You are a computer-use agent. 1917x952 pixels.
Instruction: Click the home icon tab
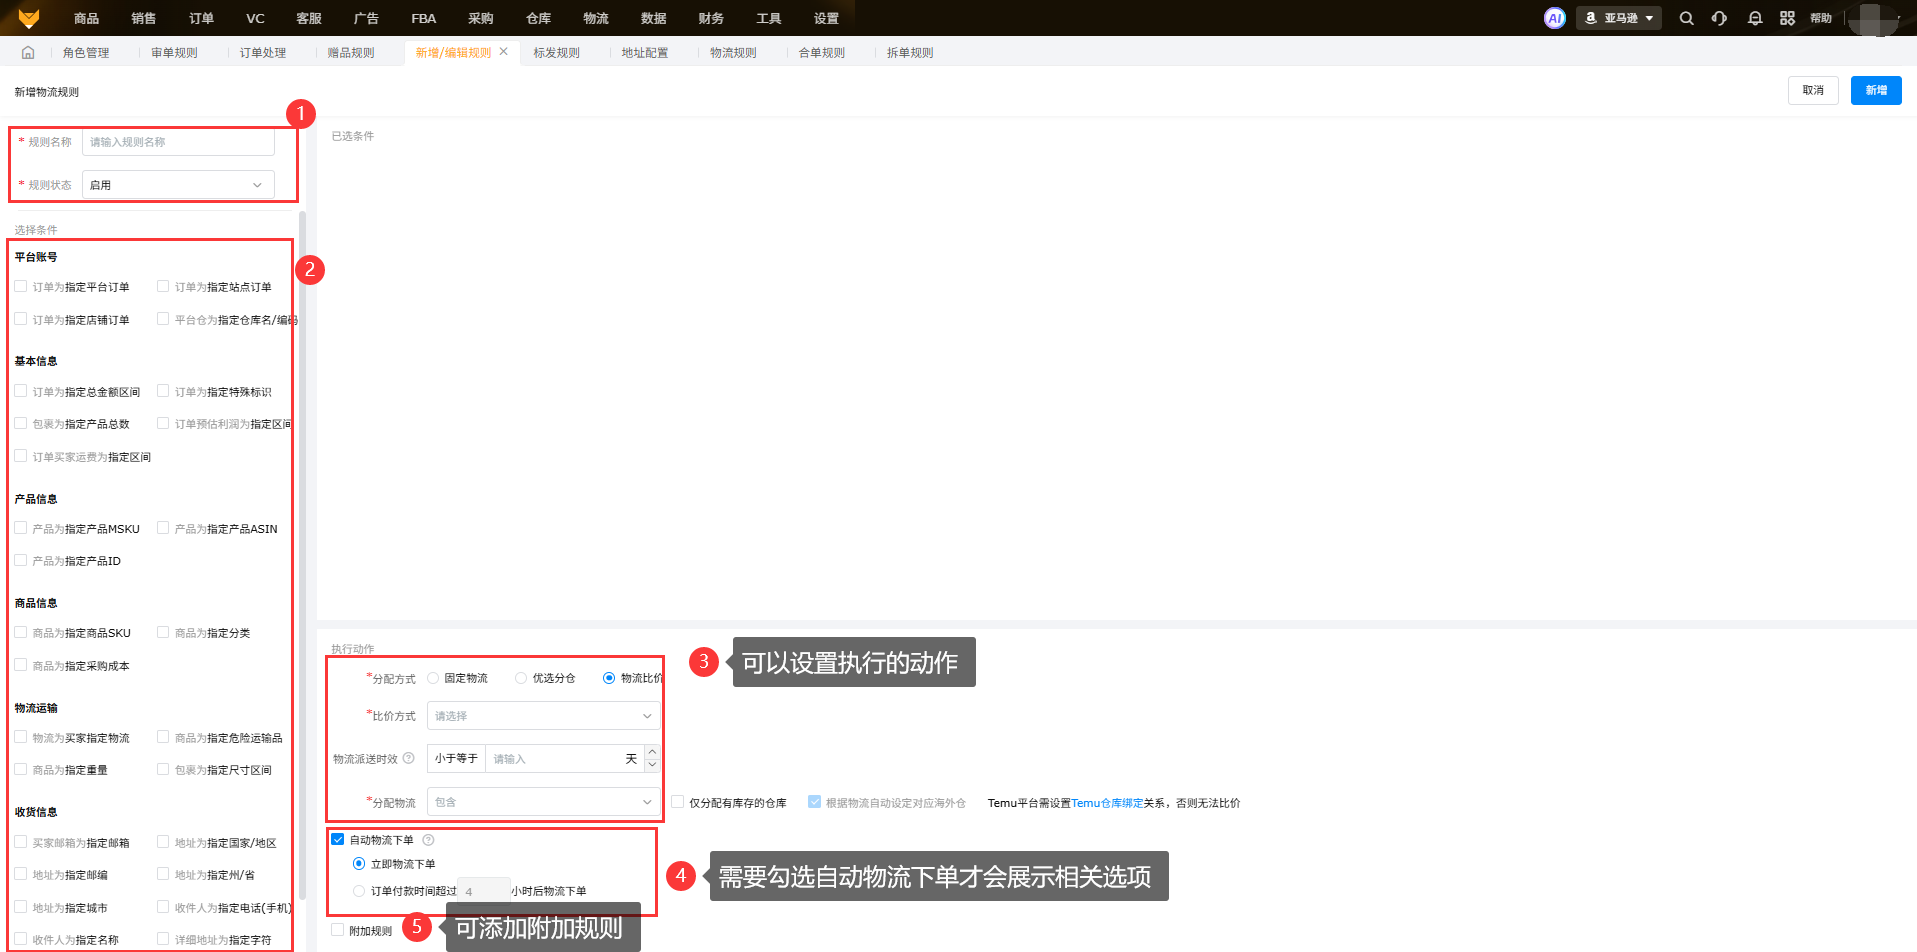pyautogui.click(x=28, y=53)
